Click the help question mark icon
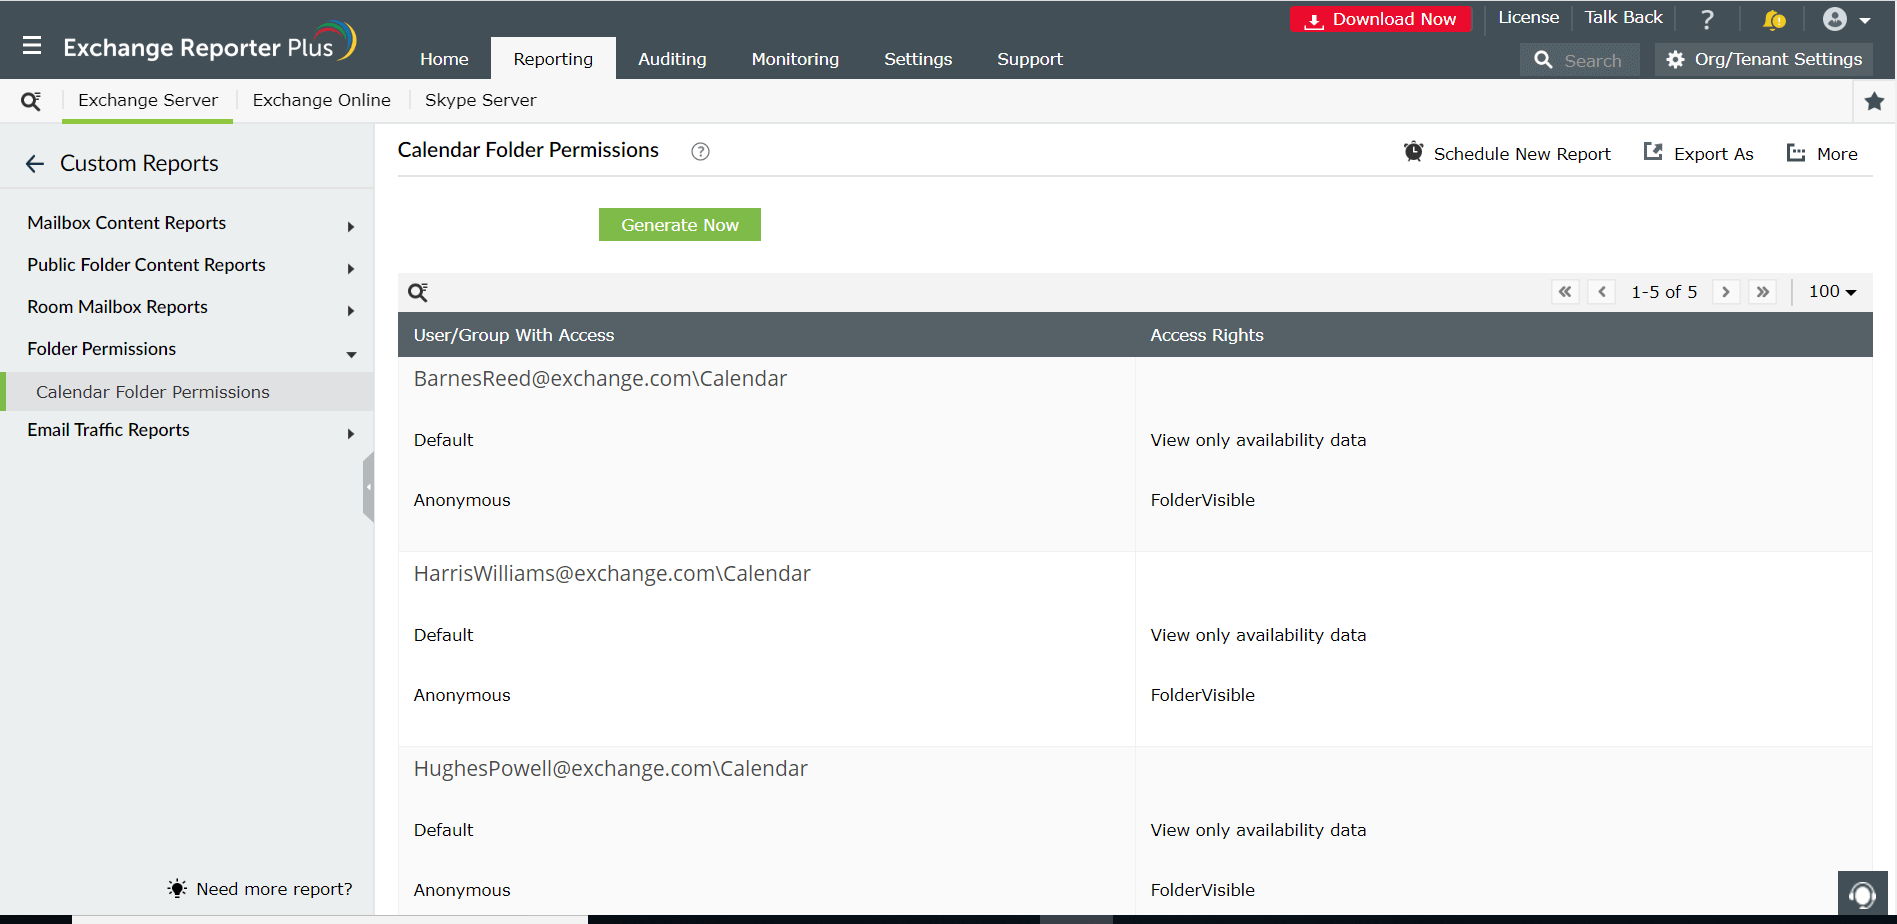Viewport: 1897px width, 924px height. click(1707, 18)
